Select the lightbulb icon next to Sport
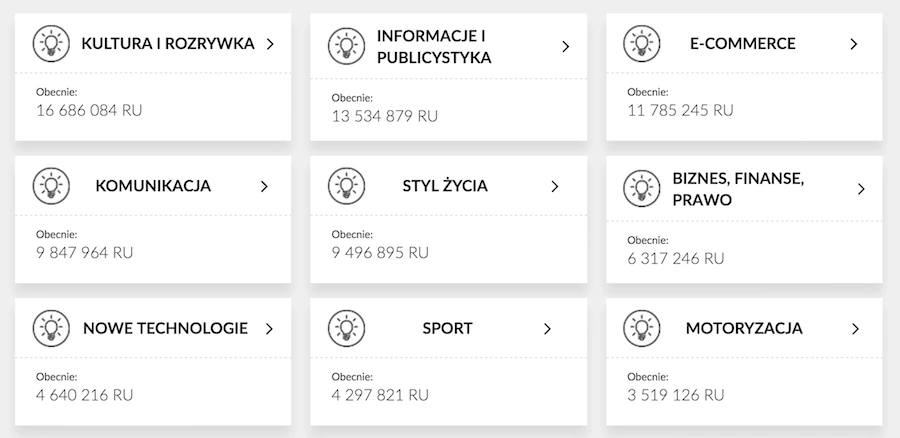Screen dimensions: 900x438 (x=346, y=328)
